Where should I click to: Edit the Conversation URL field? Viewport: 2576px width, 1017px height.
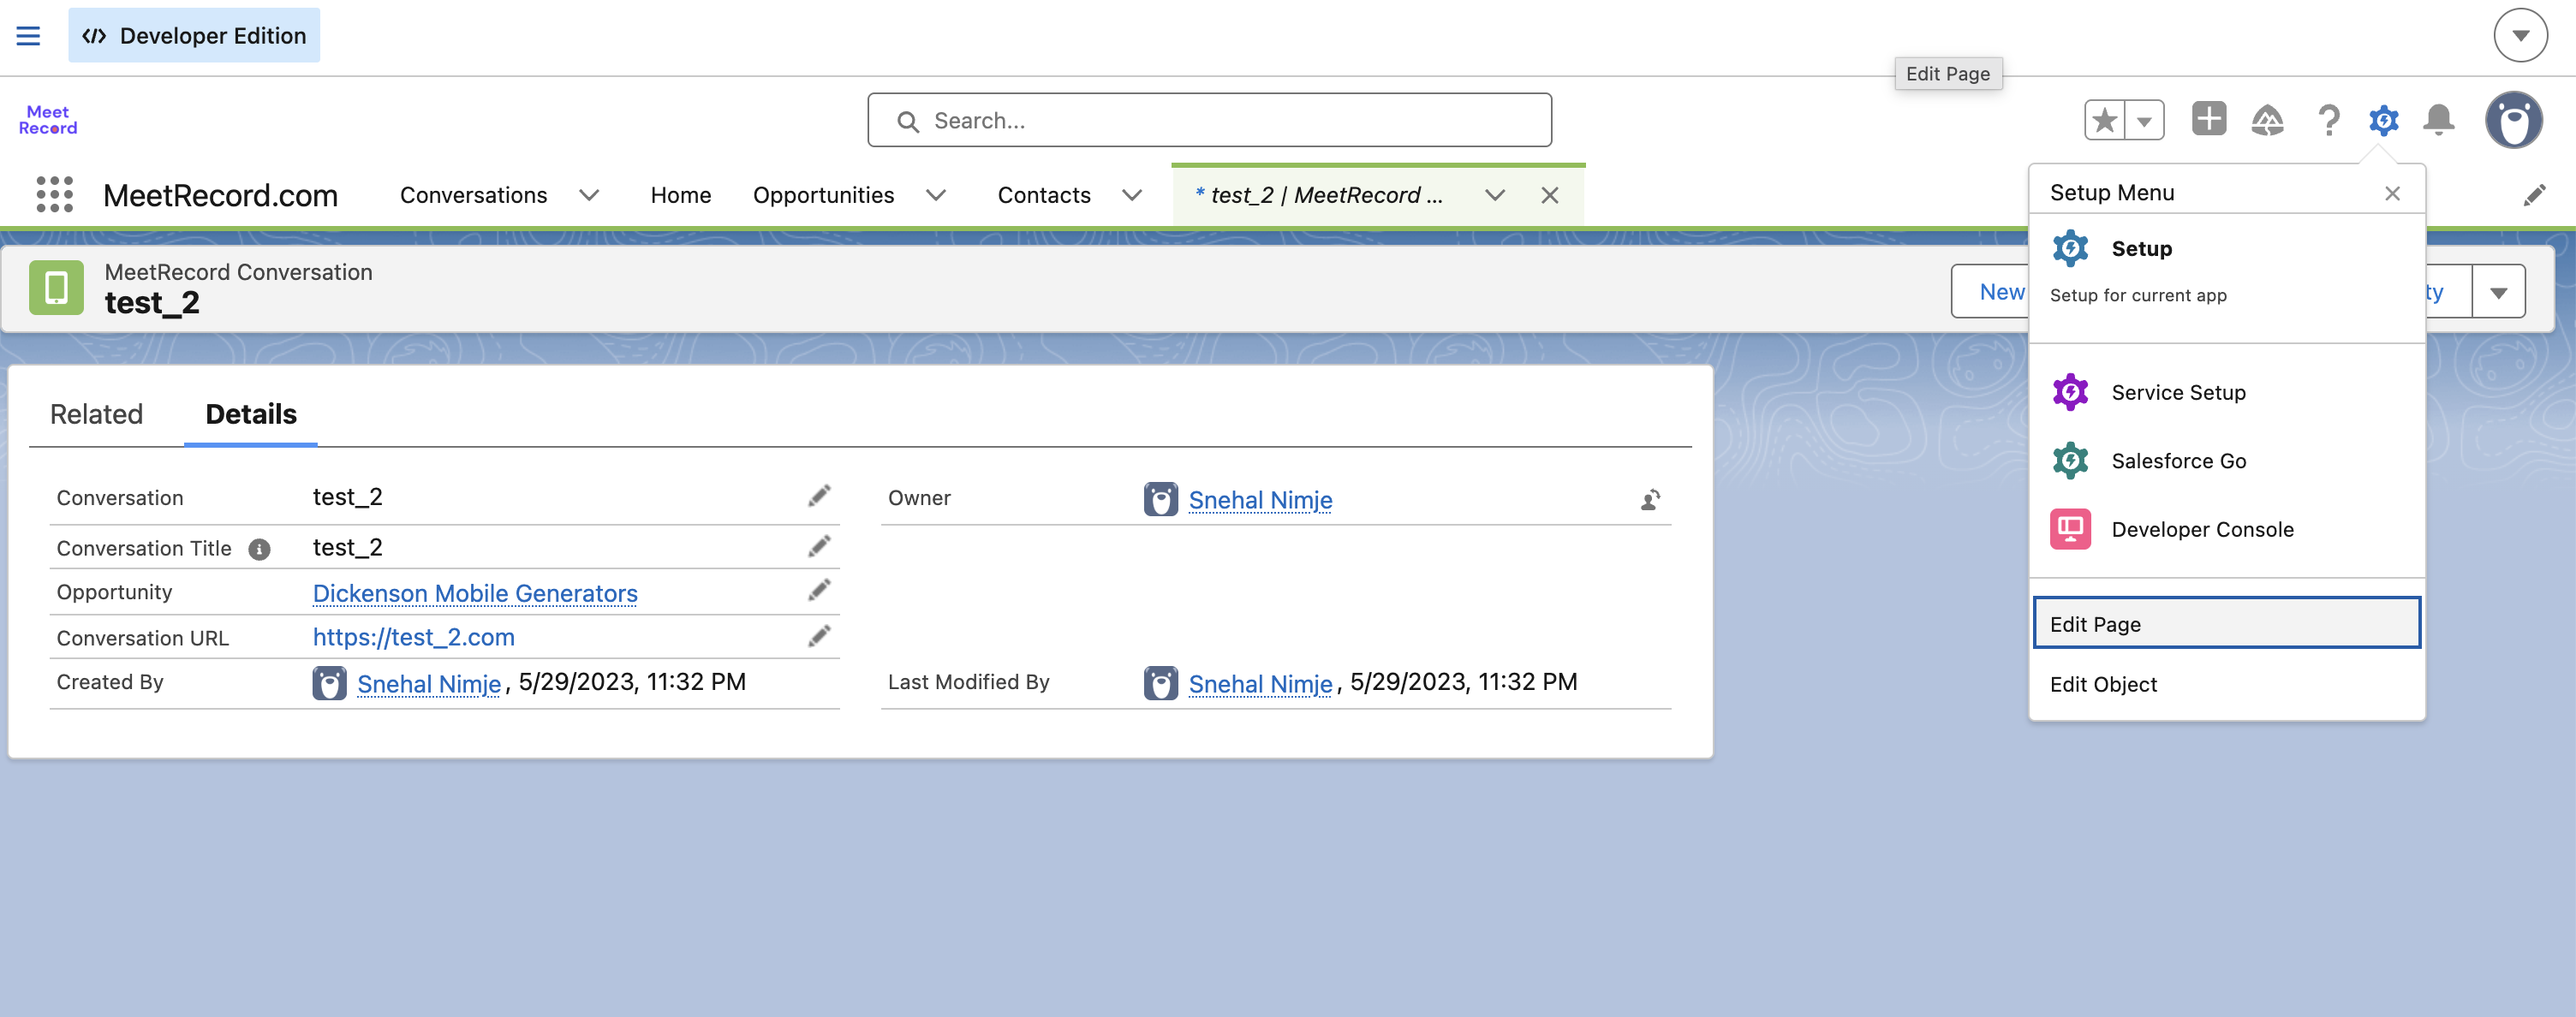click(x=819, y=636)
